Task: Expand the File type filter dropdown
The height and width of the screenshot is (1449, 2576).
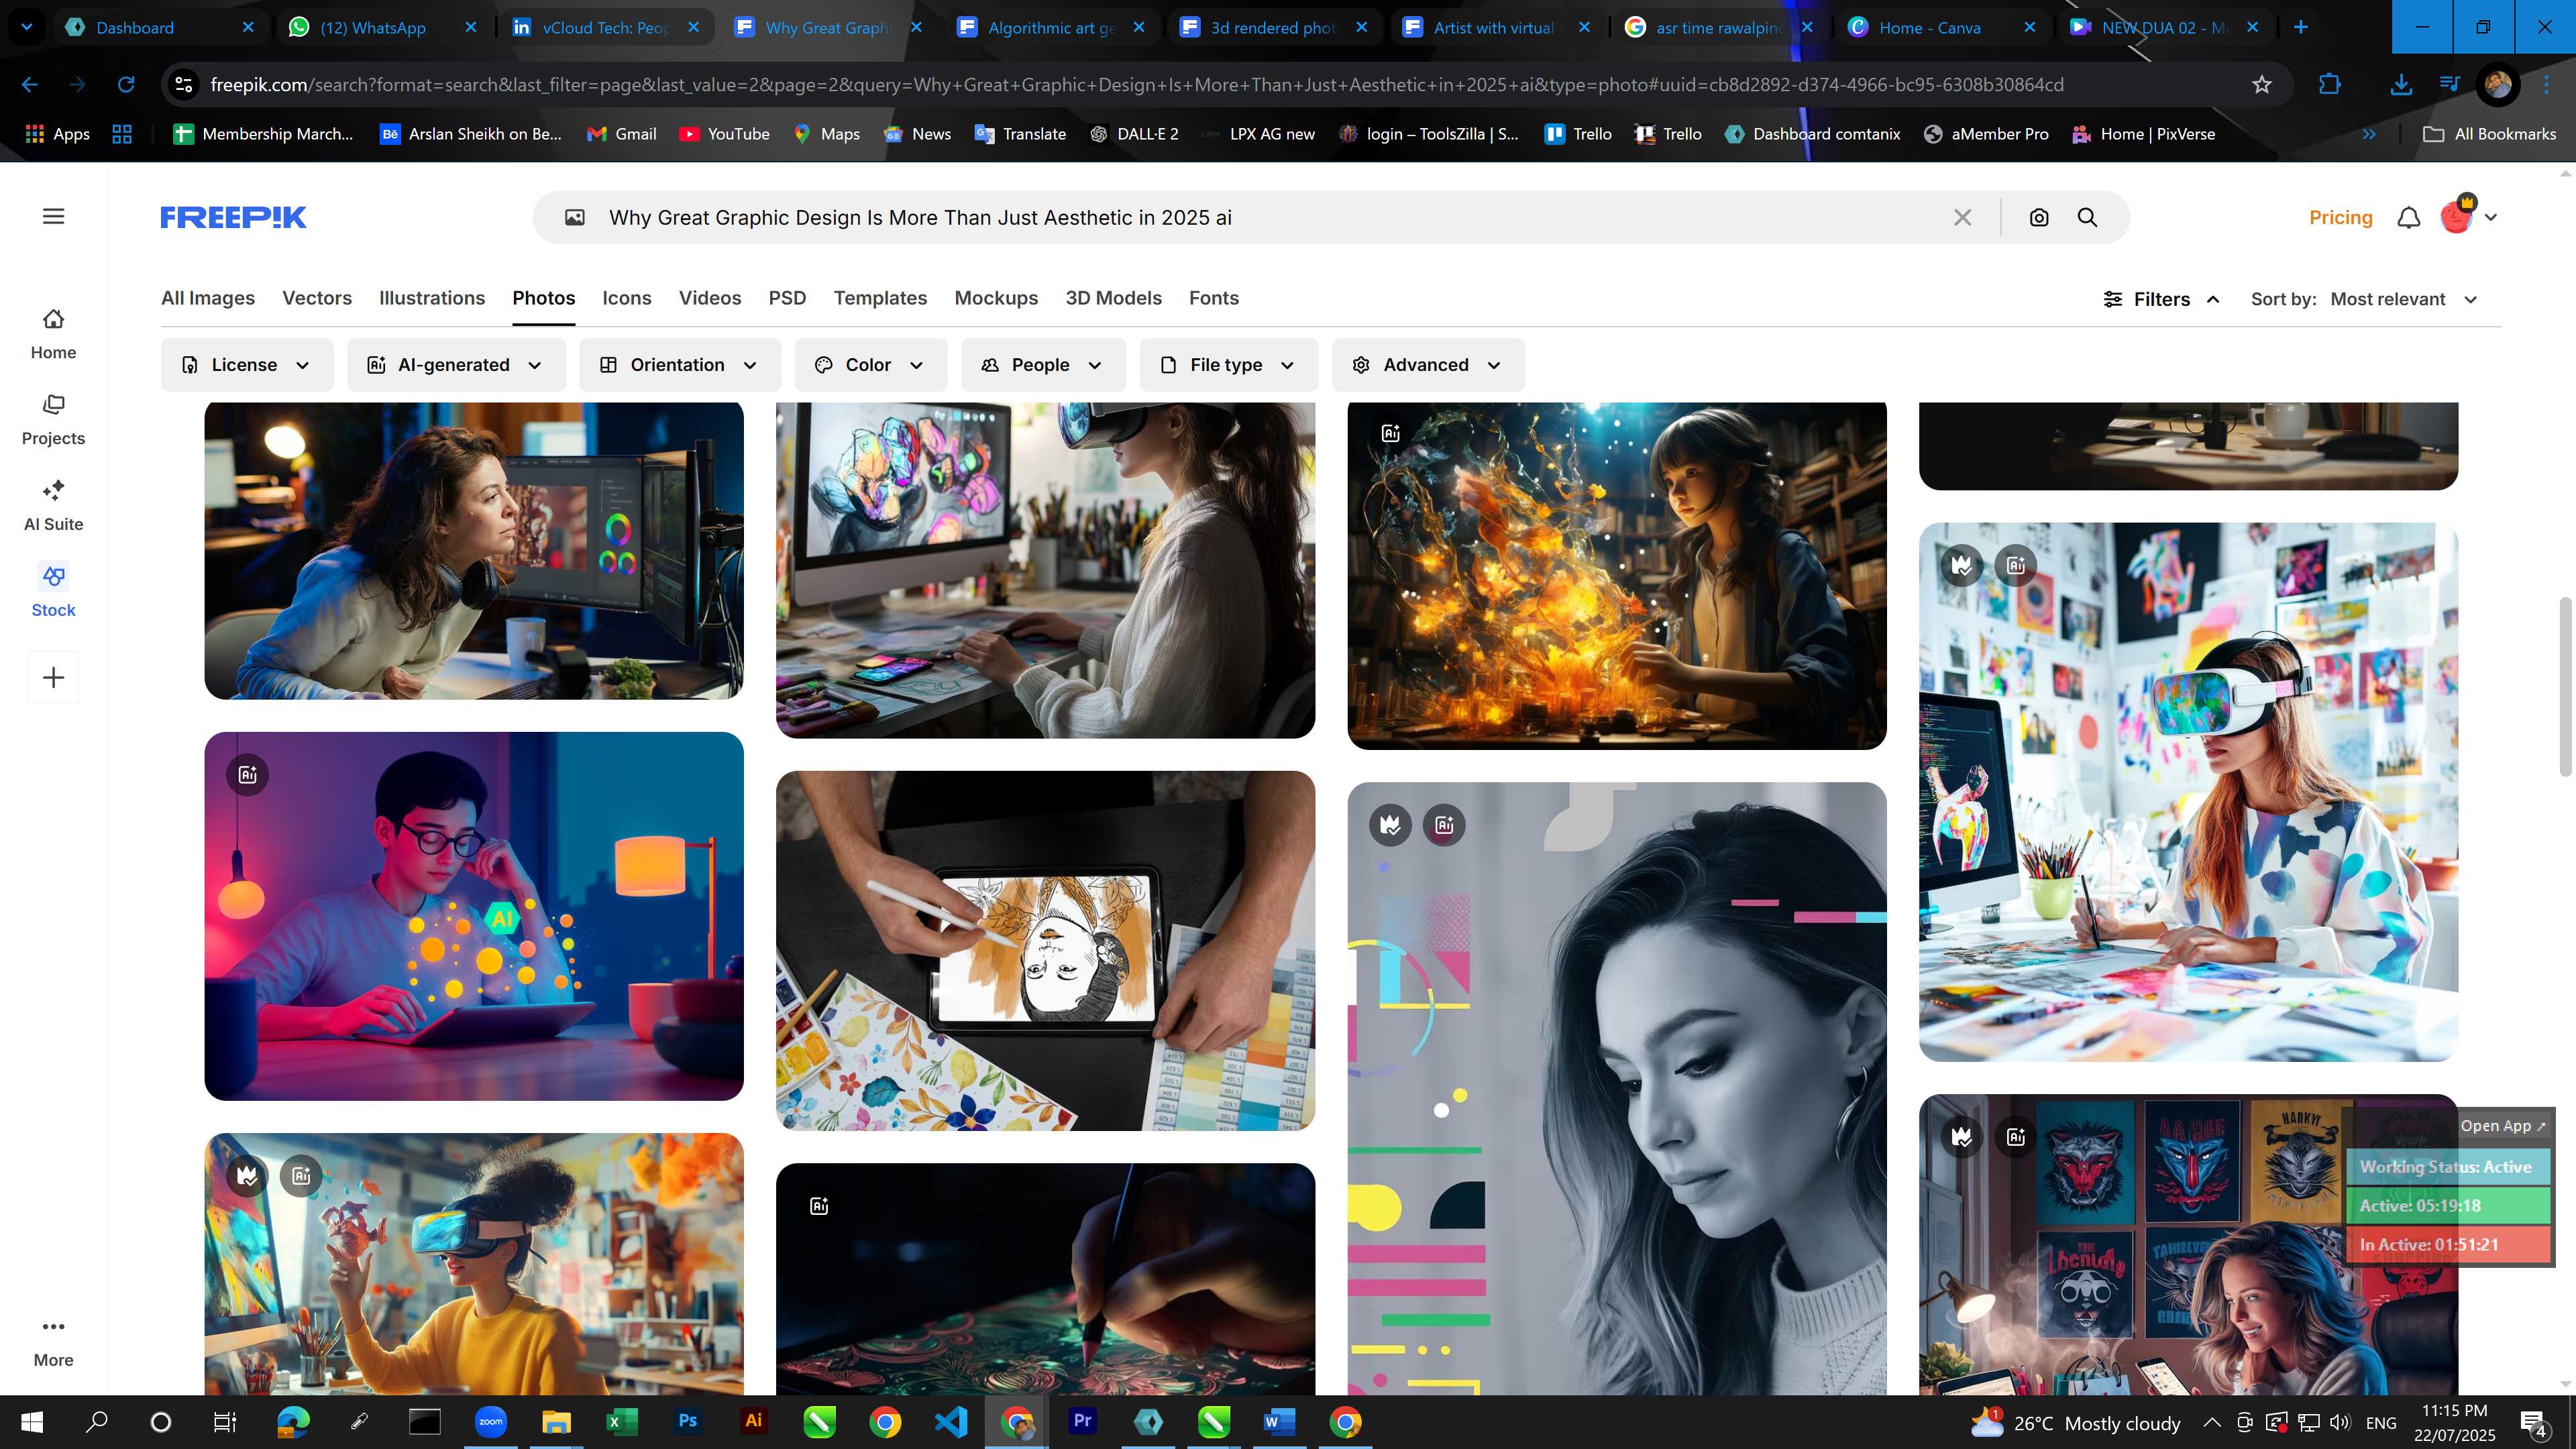Action: (1229, 365)
